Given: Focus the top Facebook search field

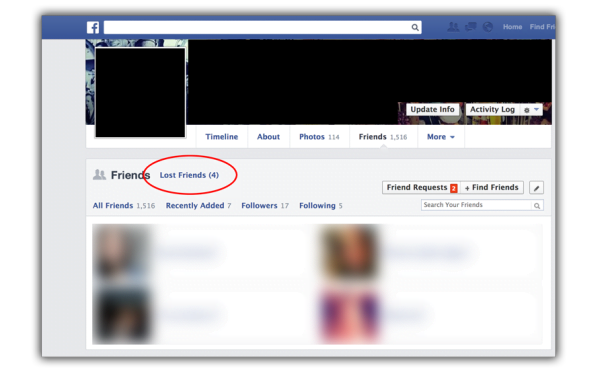Looking at the screenshot, I should click(262, 27).
